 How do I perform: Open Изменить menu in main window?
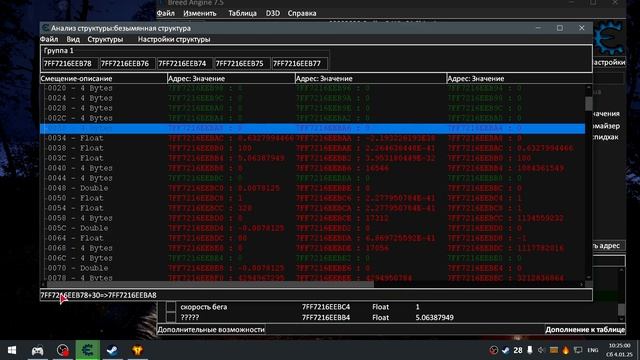point(200,13)
